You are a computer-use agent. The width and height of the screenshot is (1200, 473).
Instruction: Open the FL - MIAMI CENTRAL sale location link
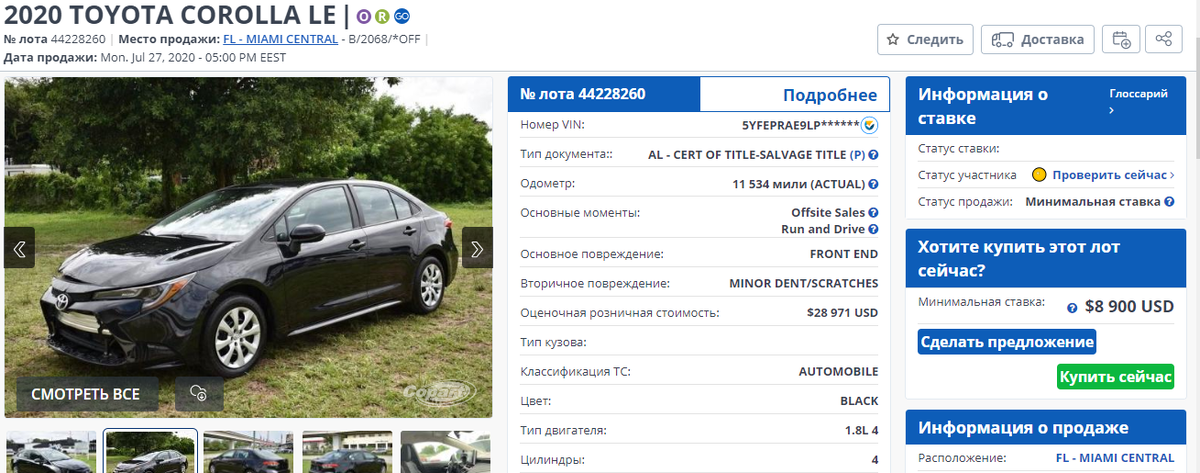point(280,40)
